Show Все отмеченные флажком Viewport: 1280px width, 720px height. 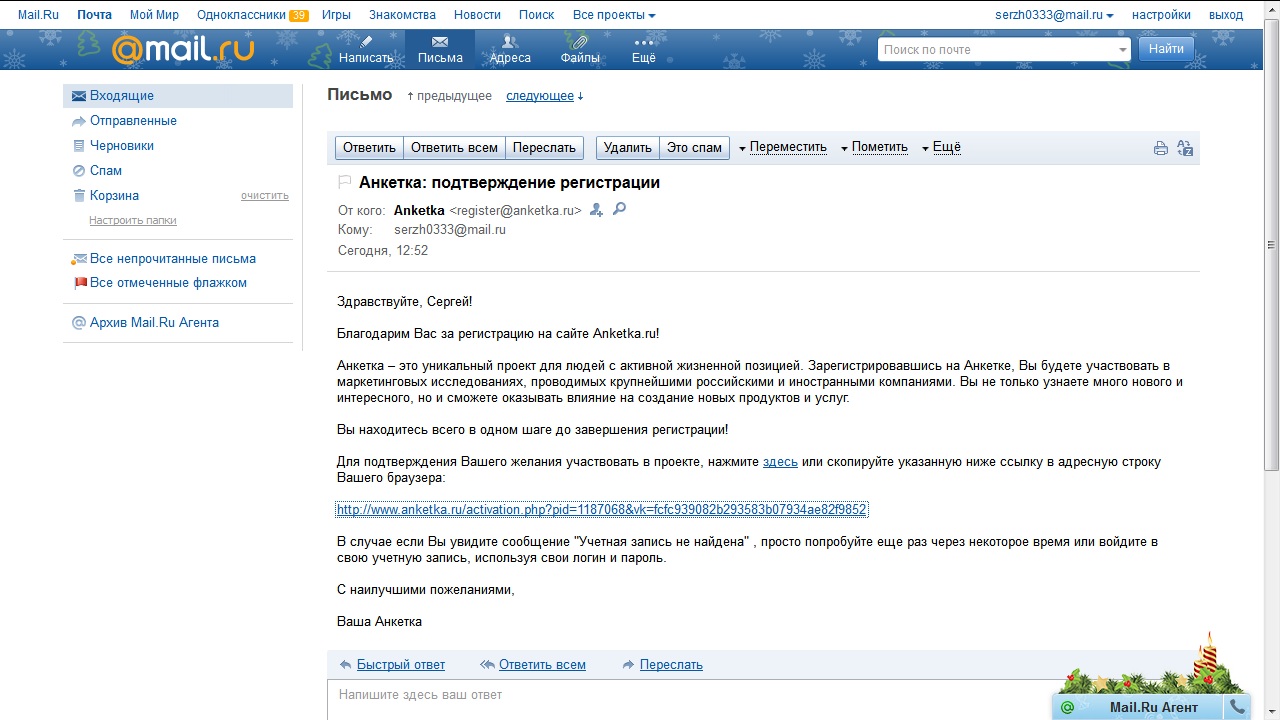click(168, 283)
